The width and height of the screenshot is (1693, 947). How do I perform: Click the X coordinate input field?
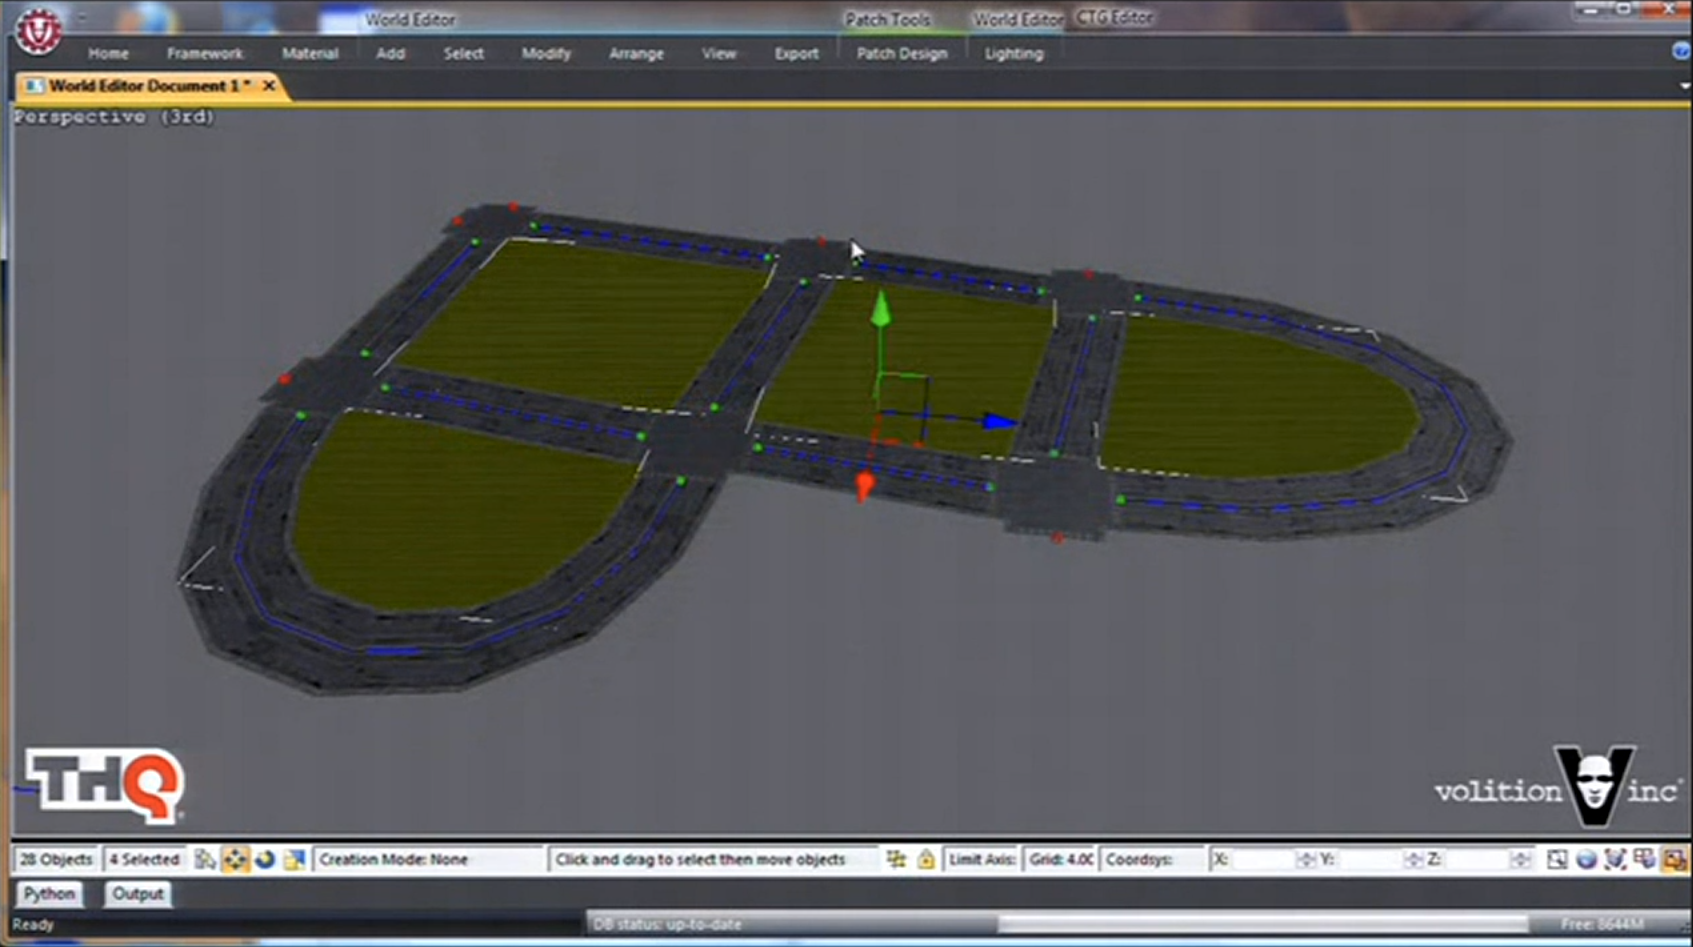(x=1262, y=859)
